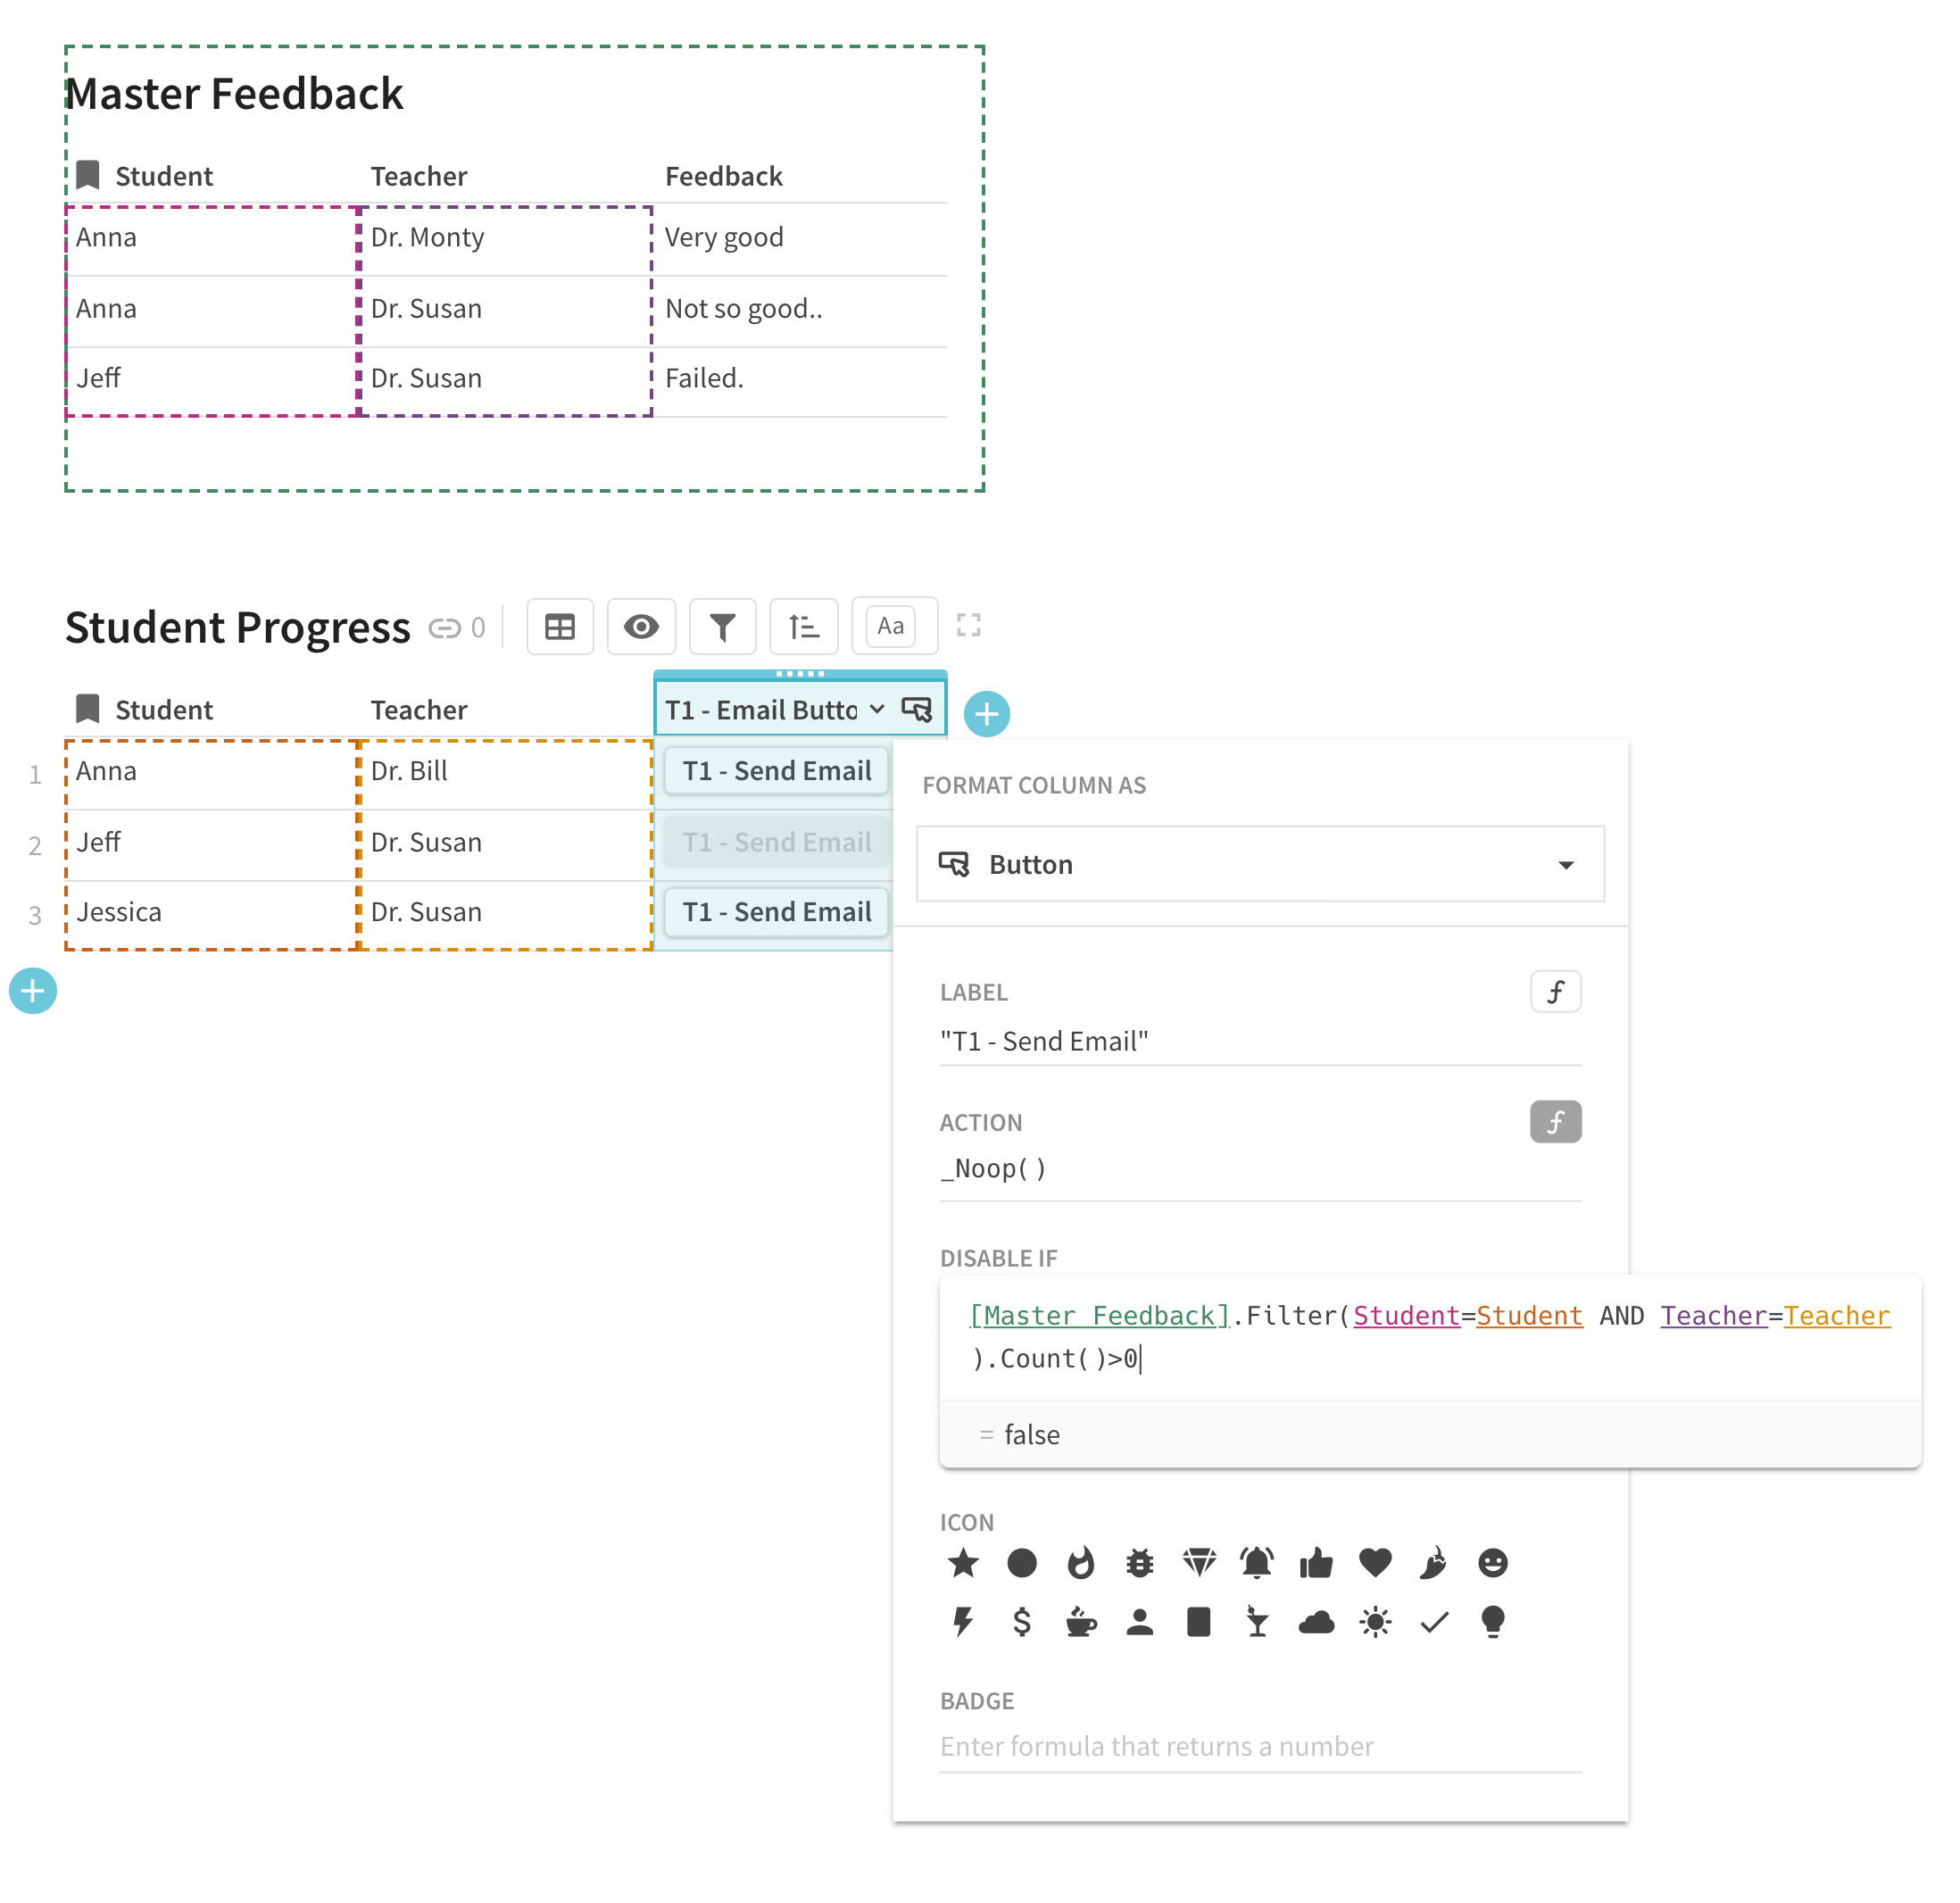Choose the lightbulb button icon
The width and height of the screenshot is (1960, 1903).
[x=1492, y=1622]
